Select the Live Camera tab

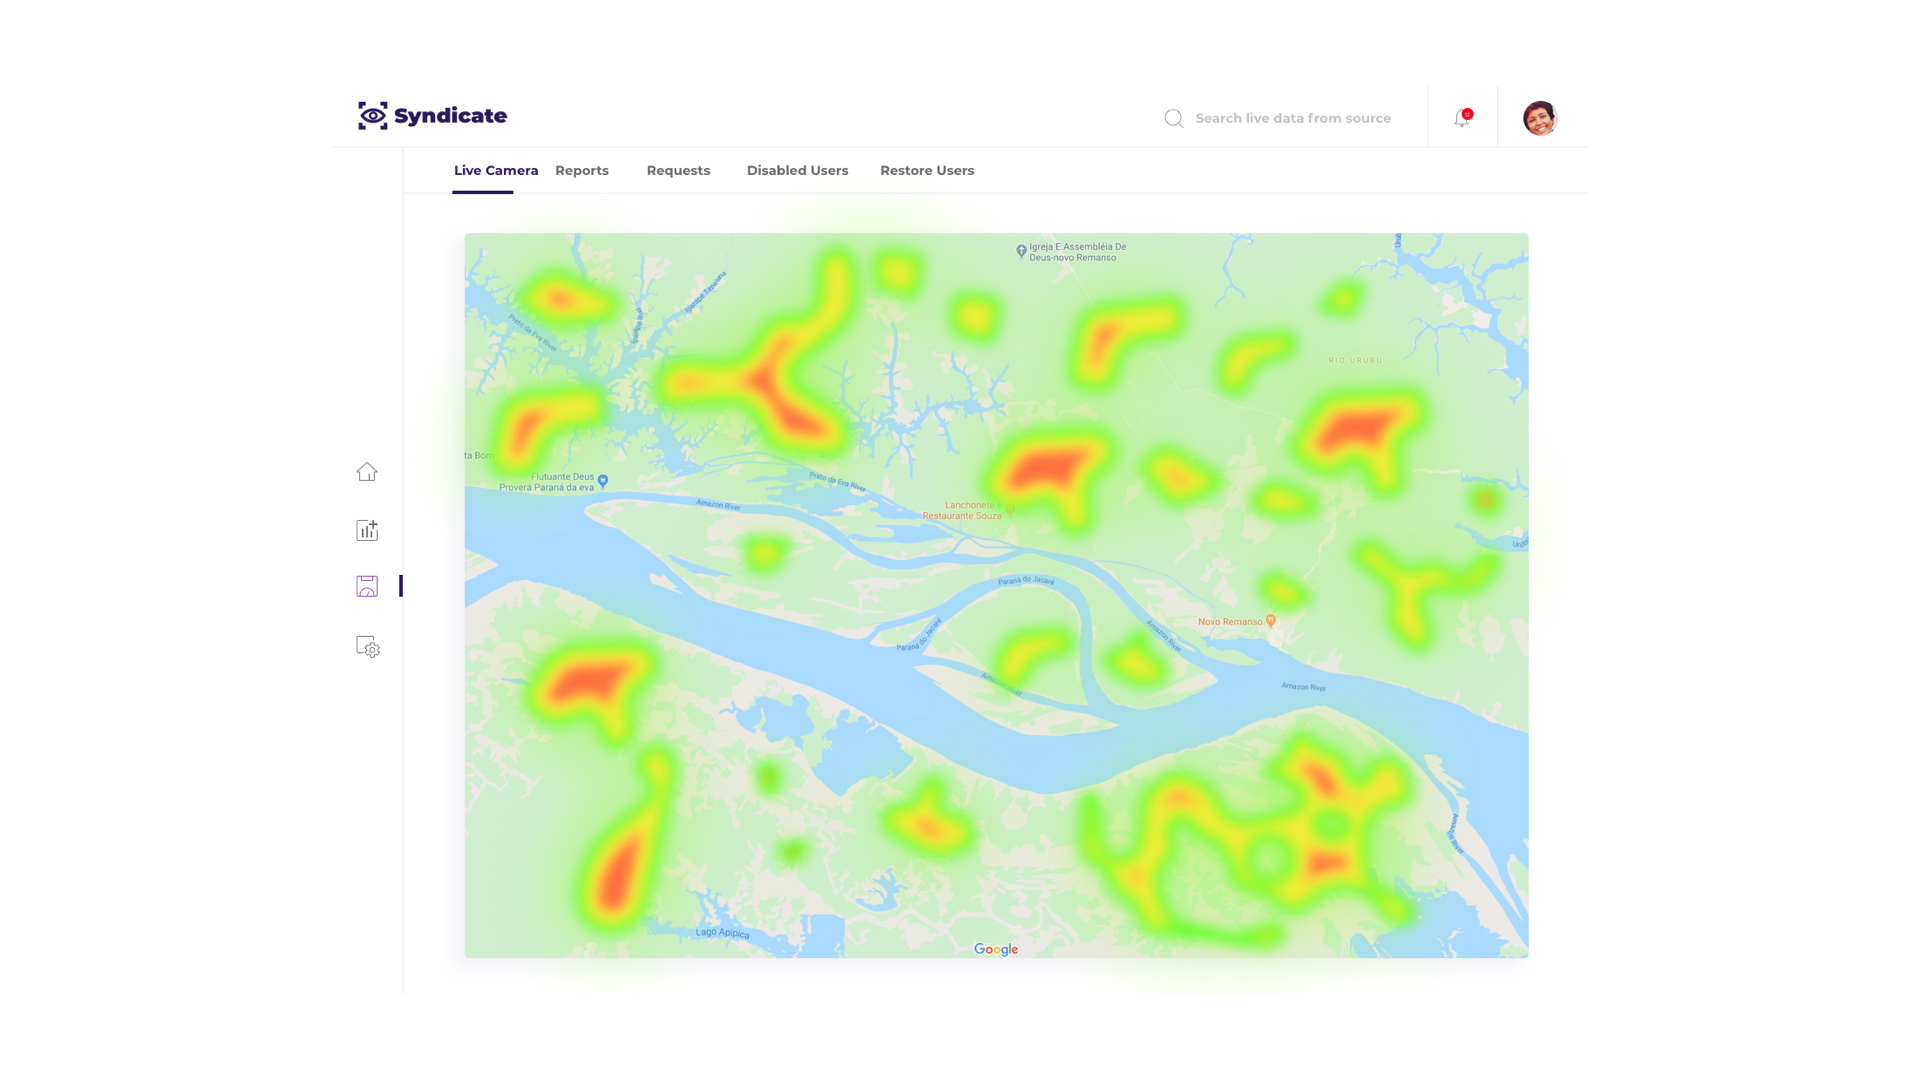[x=496, y=171]
